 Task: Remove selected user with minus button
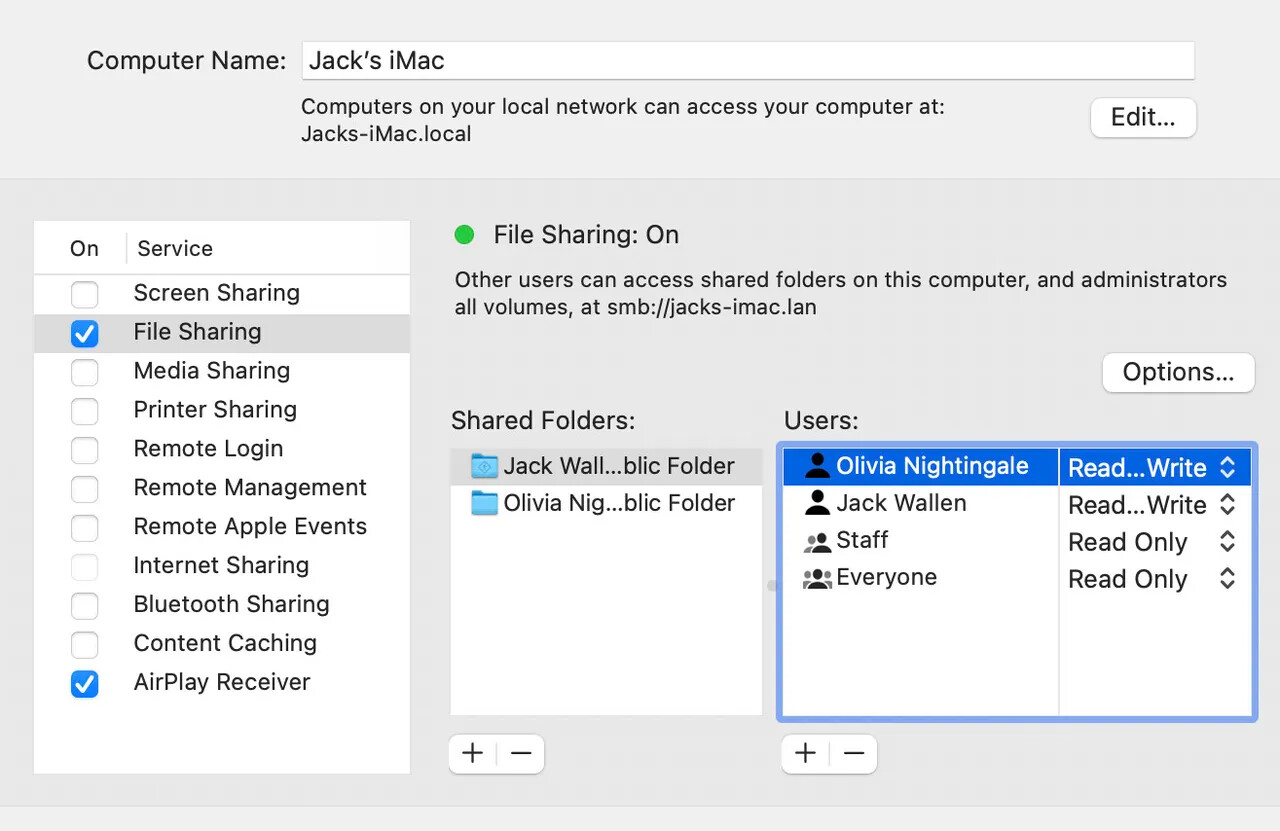click(x=853, y=754)
